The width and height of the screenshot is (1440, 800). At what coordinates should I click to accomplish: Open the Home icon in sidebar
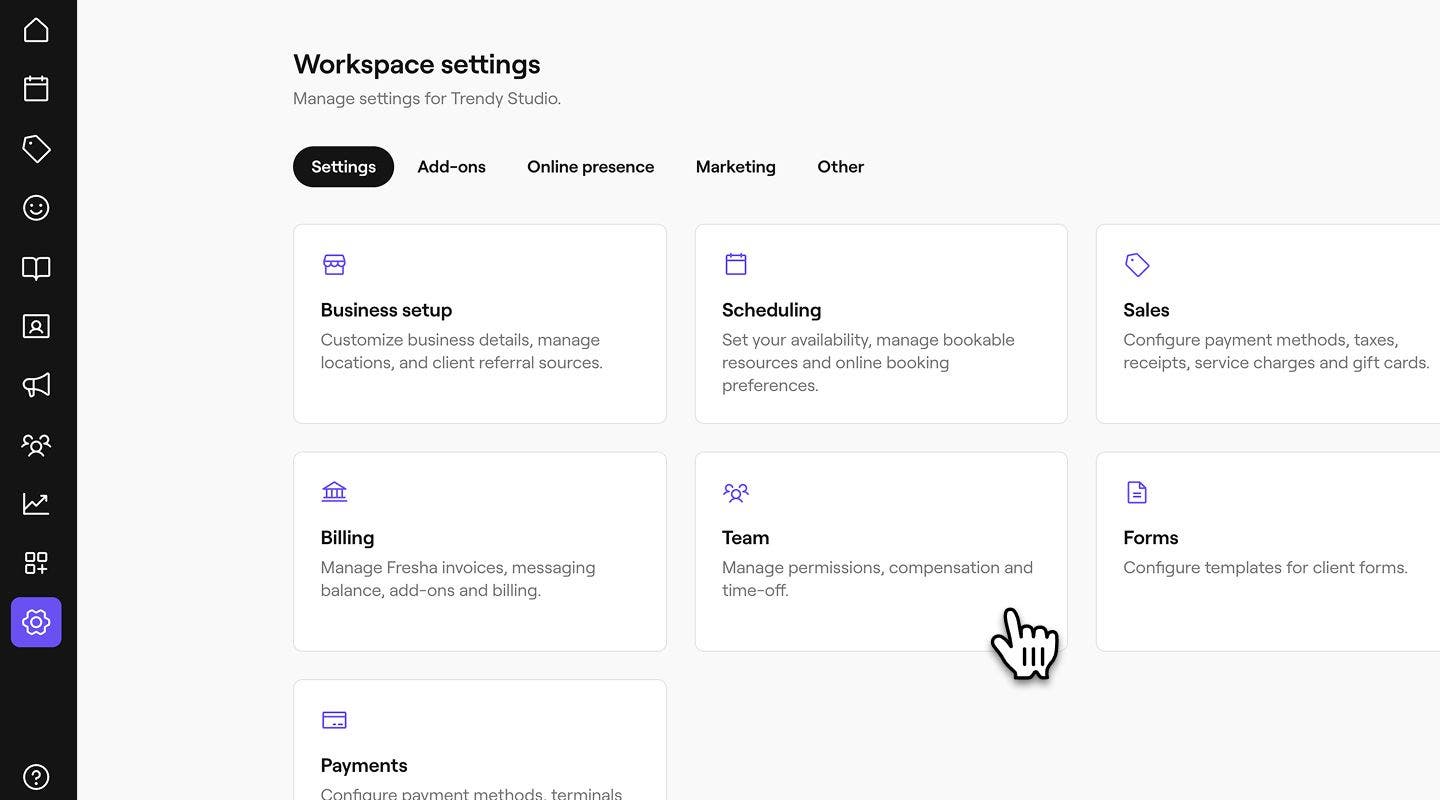click(x=36, y=30)
